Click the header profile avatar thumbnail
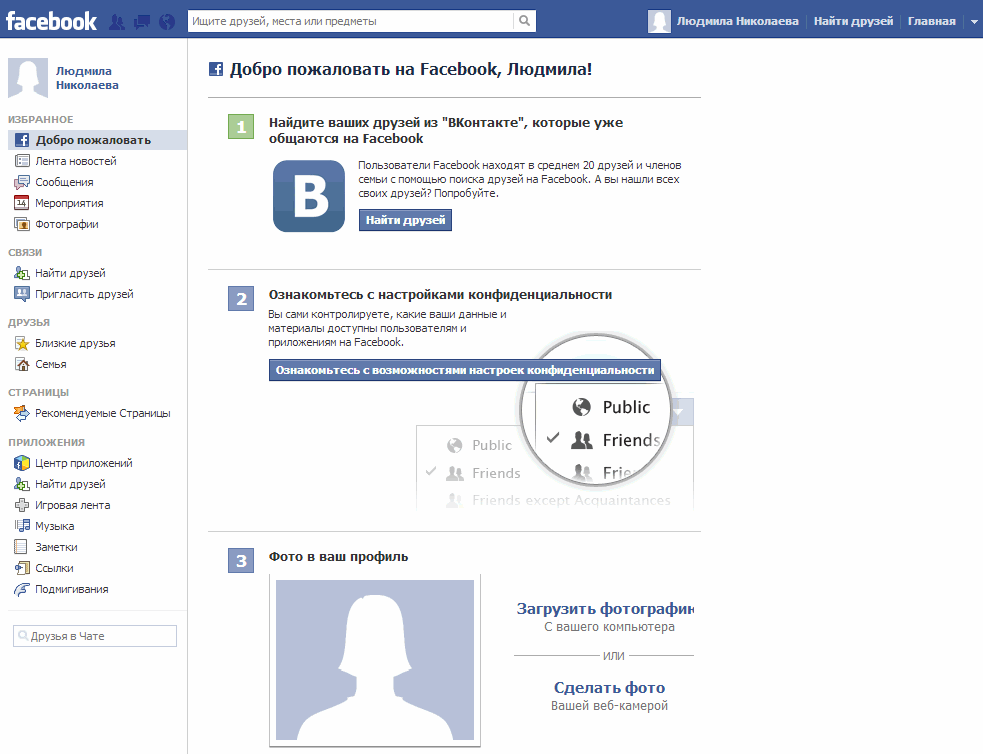 (659, 21)
